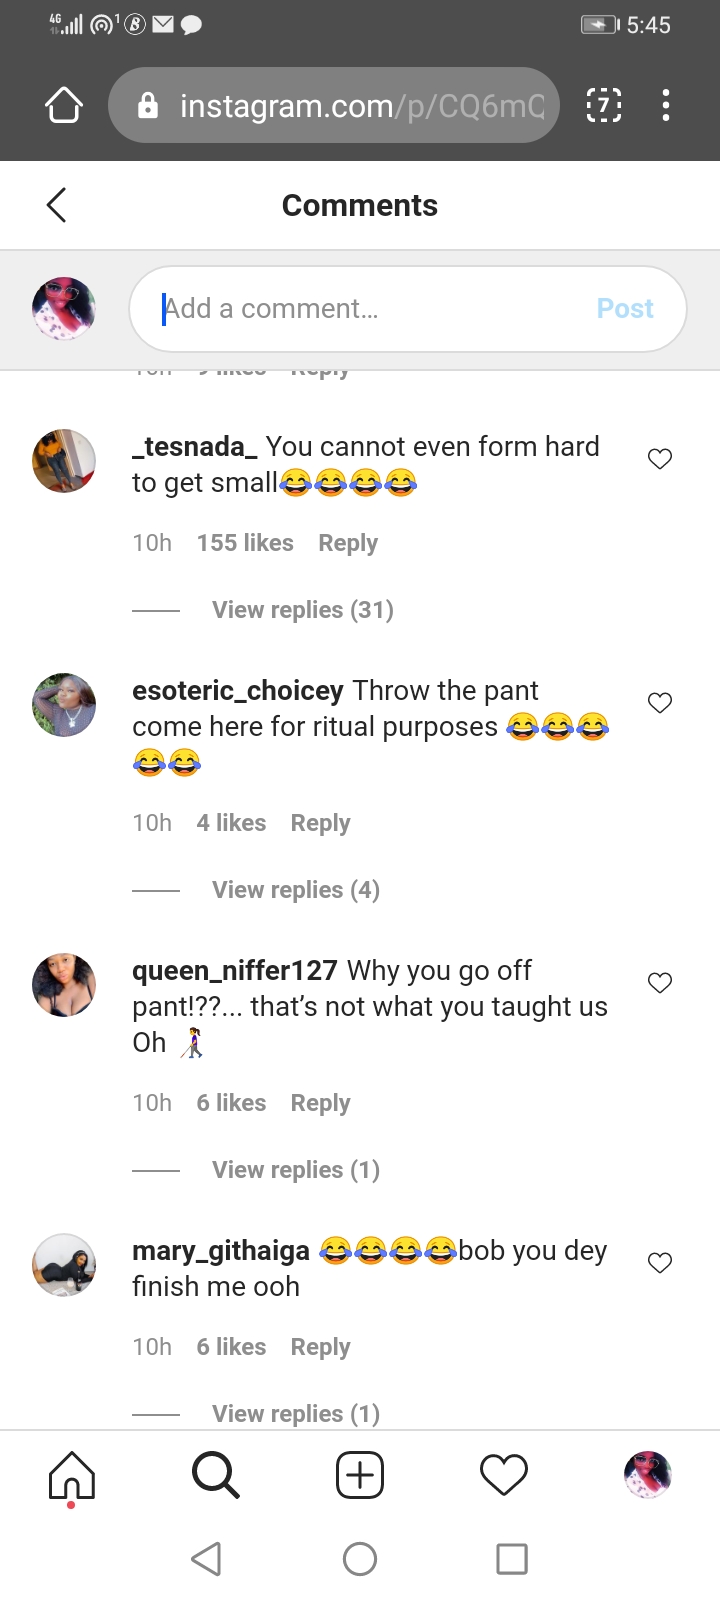Open browser home page icon
The width and height of the screenshot is (720, 1600).
pyautogui.click(x=64, y=105)
